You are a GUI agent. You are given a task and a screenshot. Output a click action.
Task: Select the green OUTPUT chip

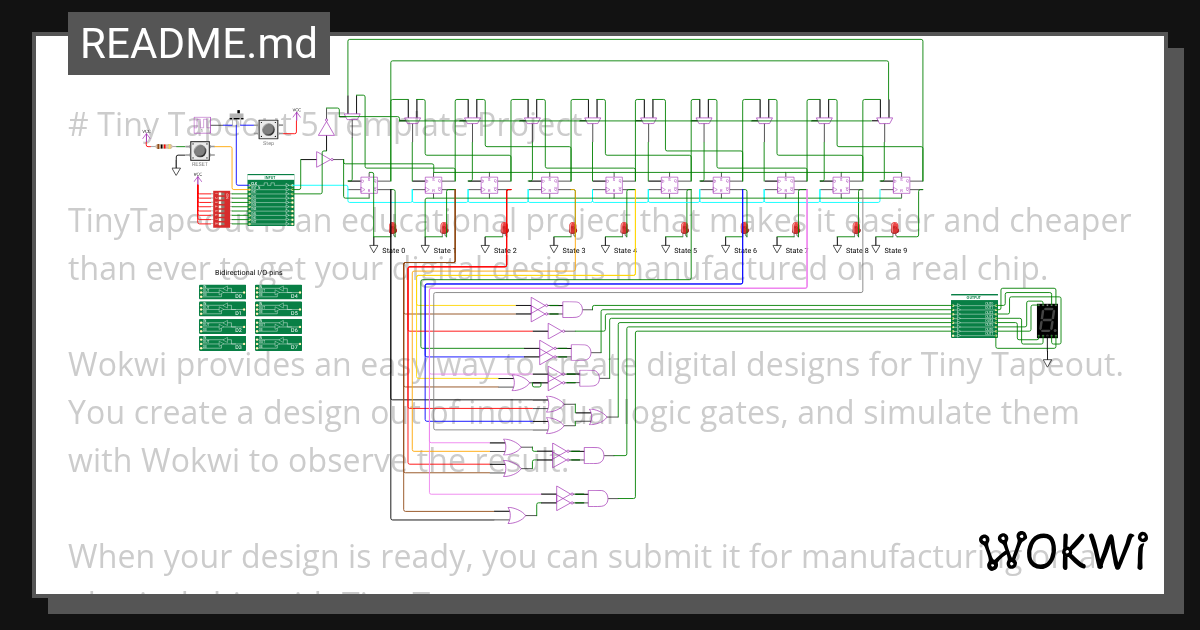tap(974, 317)
